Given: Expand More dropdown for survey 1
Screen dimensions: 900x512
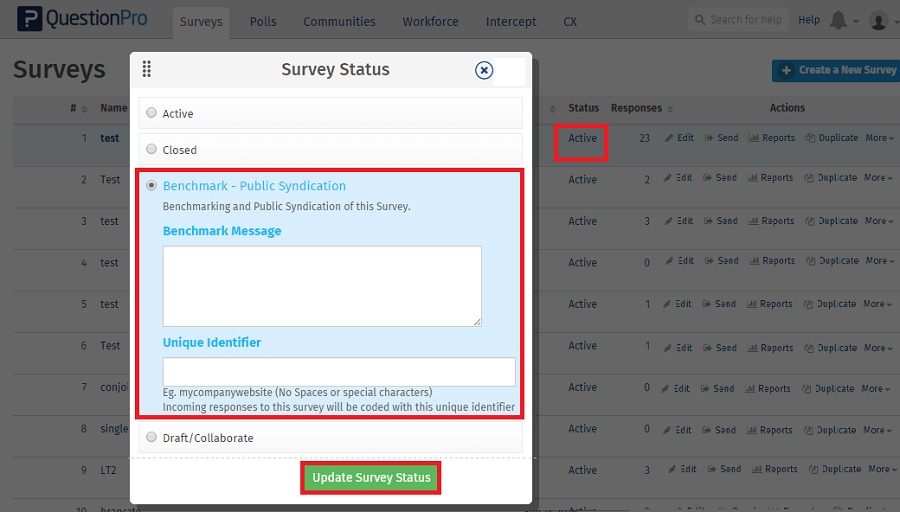Looking at the screenshot, I should click(x=879, y=138).
